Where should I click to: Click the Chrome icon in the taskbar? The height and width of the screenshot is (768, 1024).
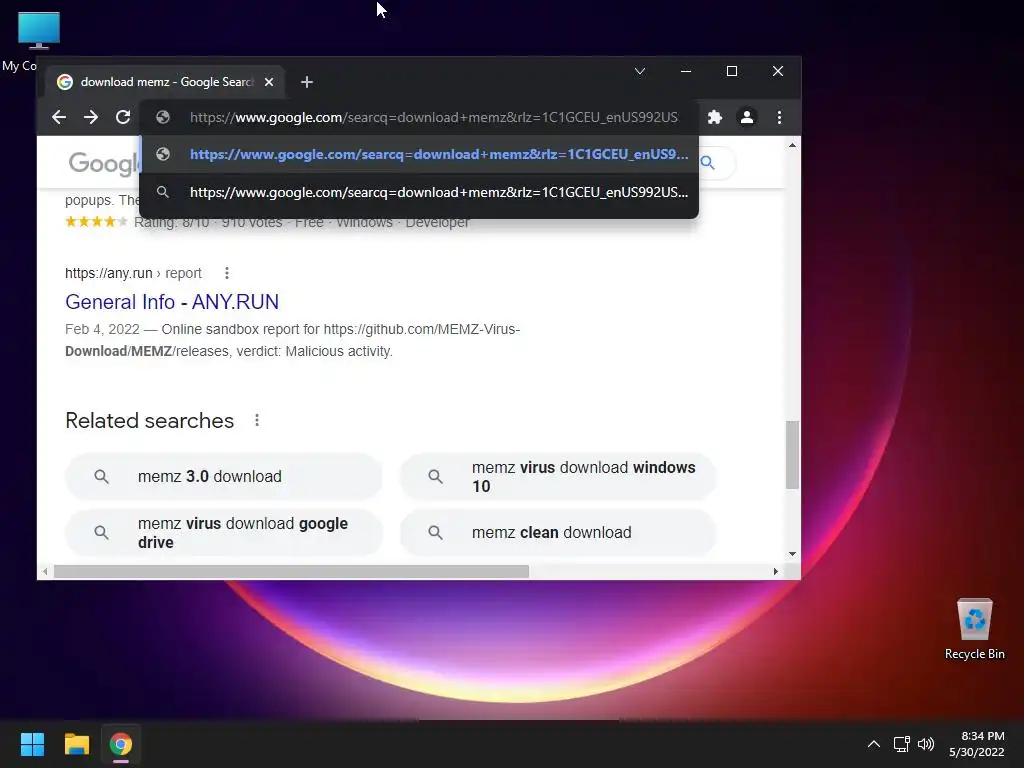(x=121, y=744)
